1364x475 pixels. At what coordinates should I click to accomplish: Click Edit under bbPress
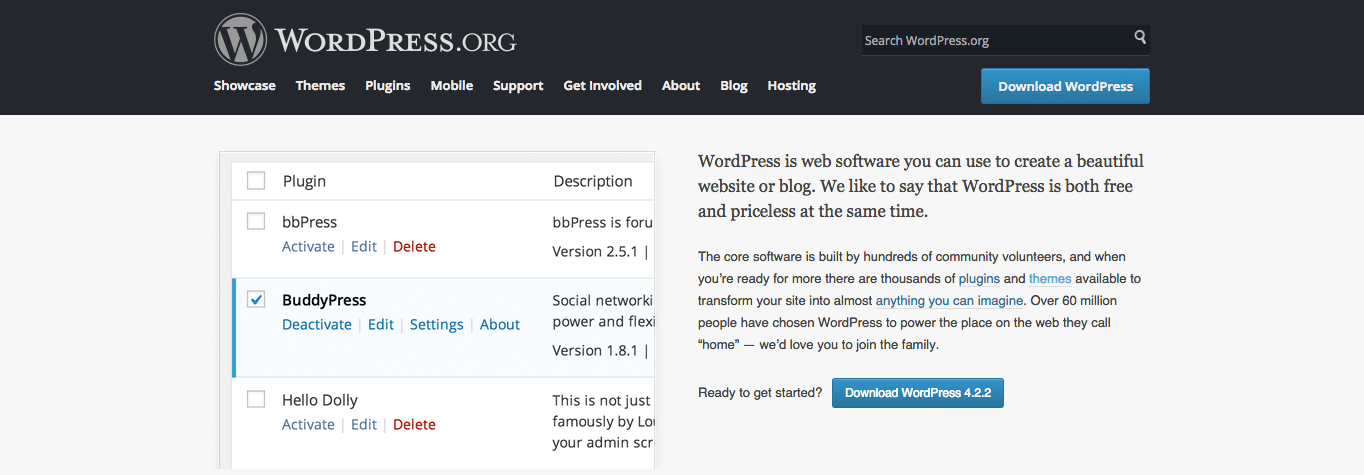point(364,247)
